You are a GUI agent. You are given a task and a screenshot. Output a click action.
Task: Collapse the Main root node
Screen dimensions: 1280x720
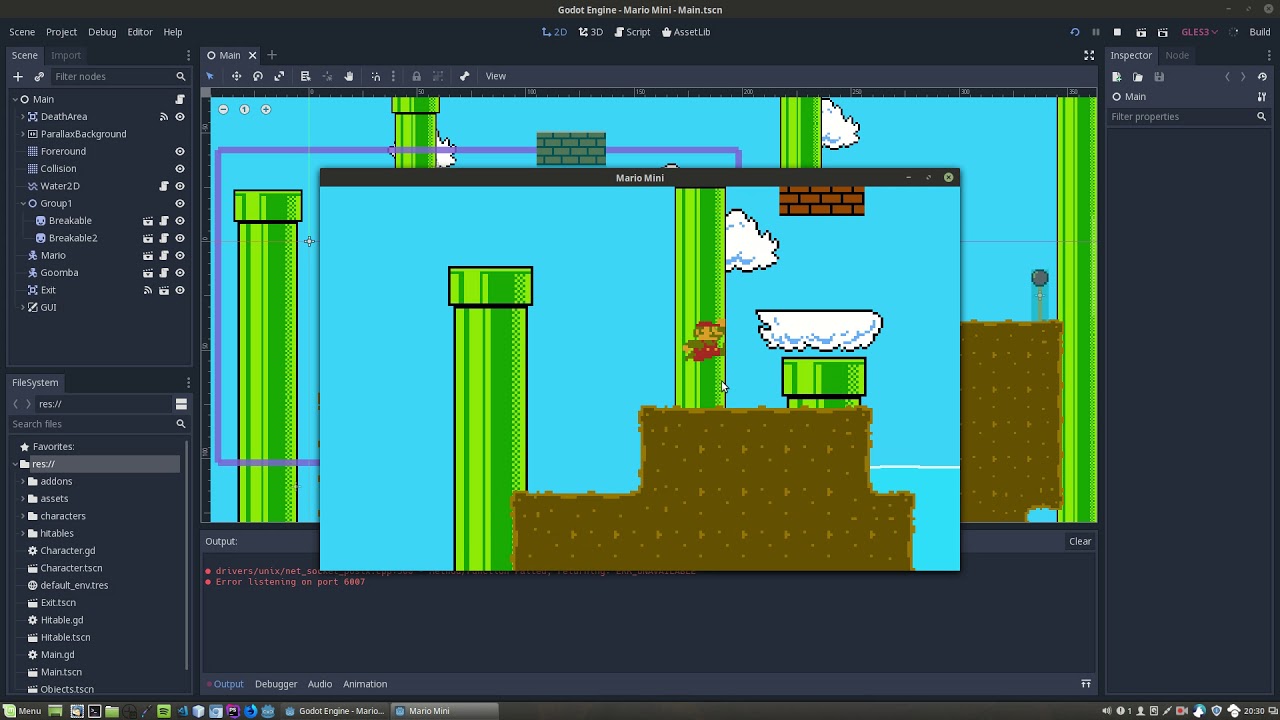[x=15, y=99]
